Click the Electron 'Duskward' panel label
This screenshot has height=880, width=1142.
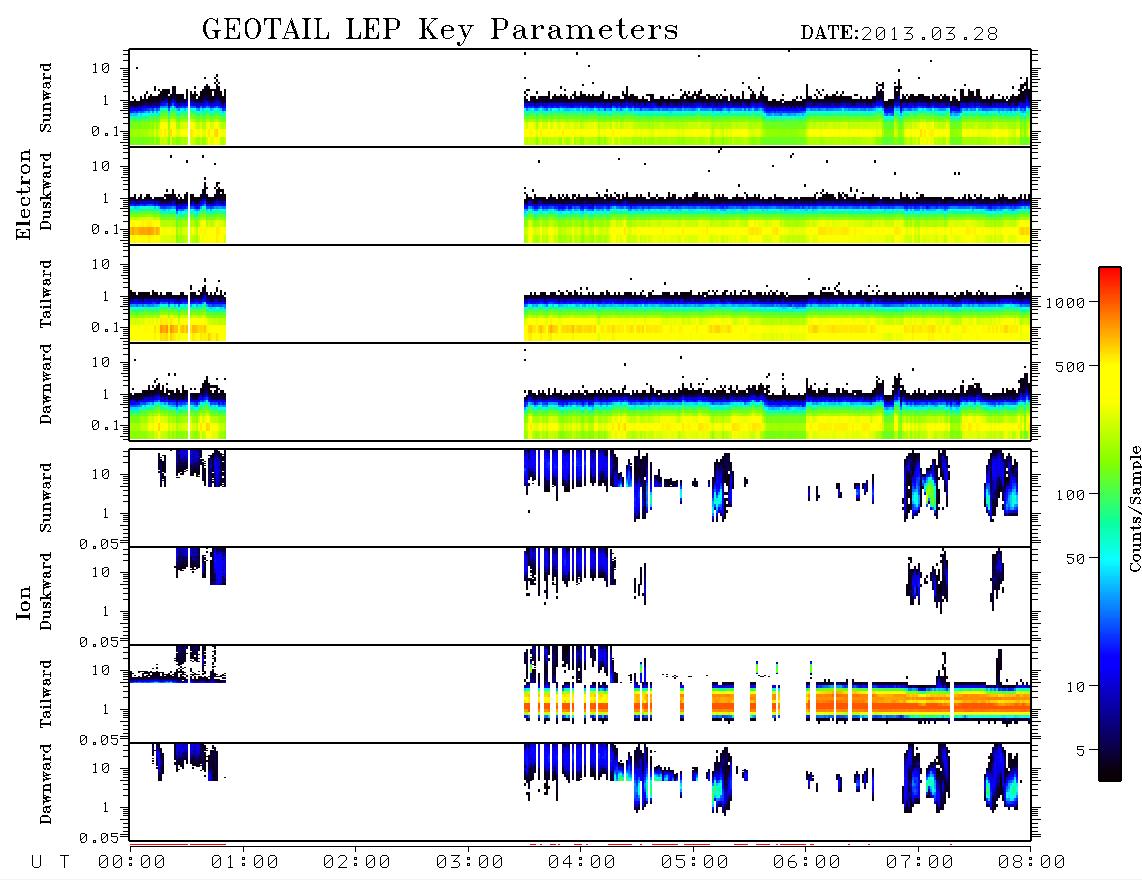point(46,192)
